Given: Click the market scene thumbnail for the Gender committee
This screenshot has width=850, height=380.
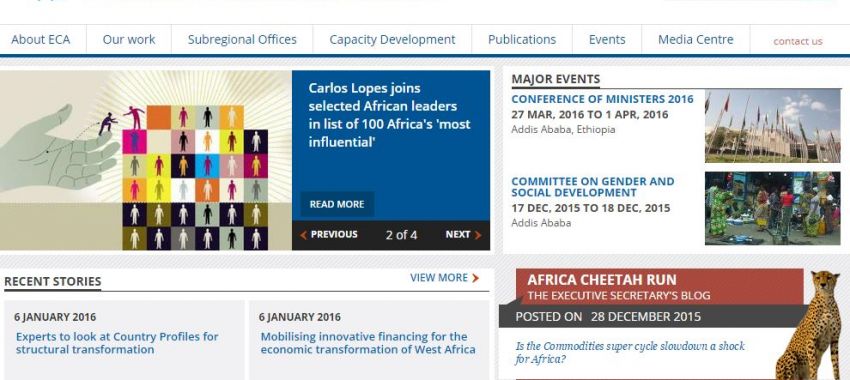Looking at the screenshot, I should point(772,209).
